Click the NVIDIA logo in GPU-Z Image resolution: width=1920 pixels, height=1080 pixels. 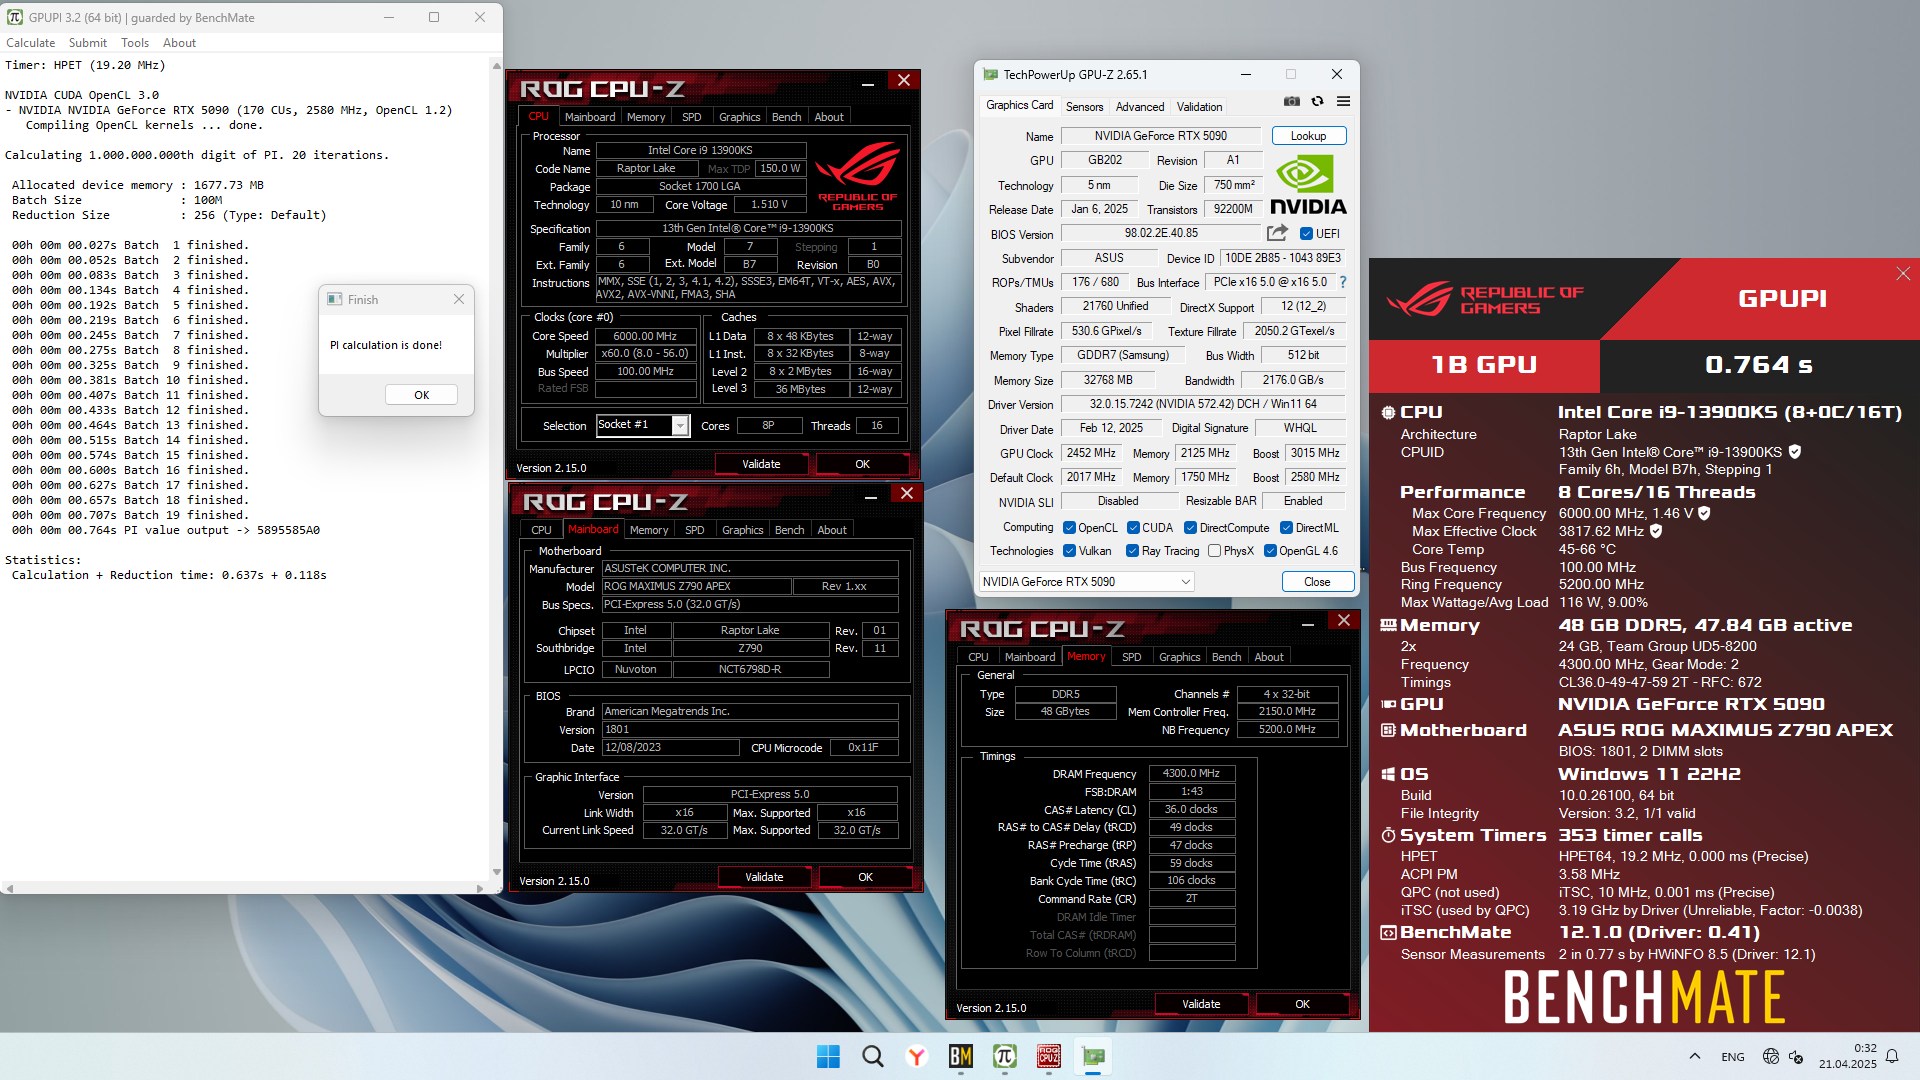pos(1308,185)
